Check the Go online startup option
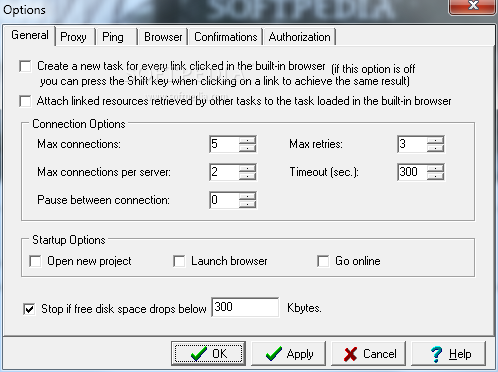This screenshot has width=498, height=372. coord(323,261)
